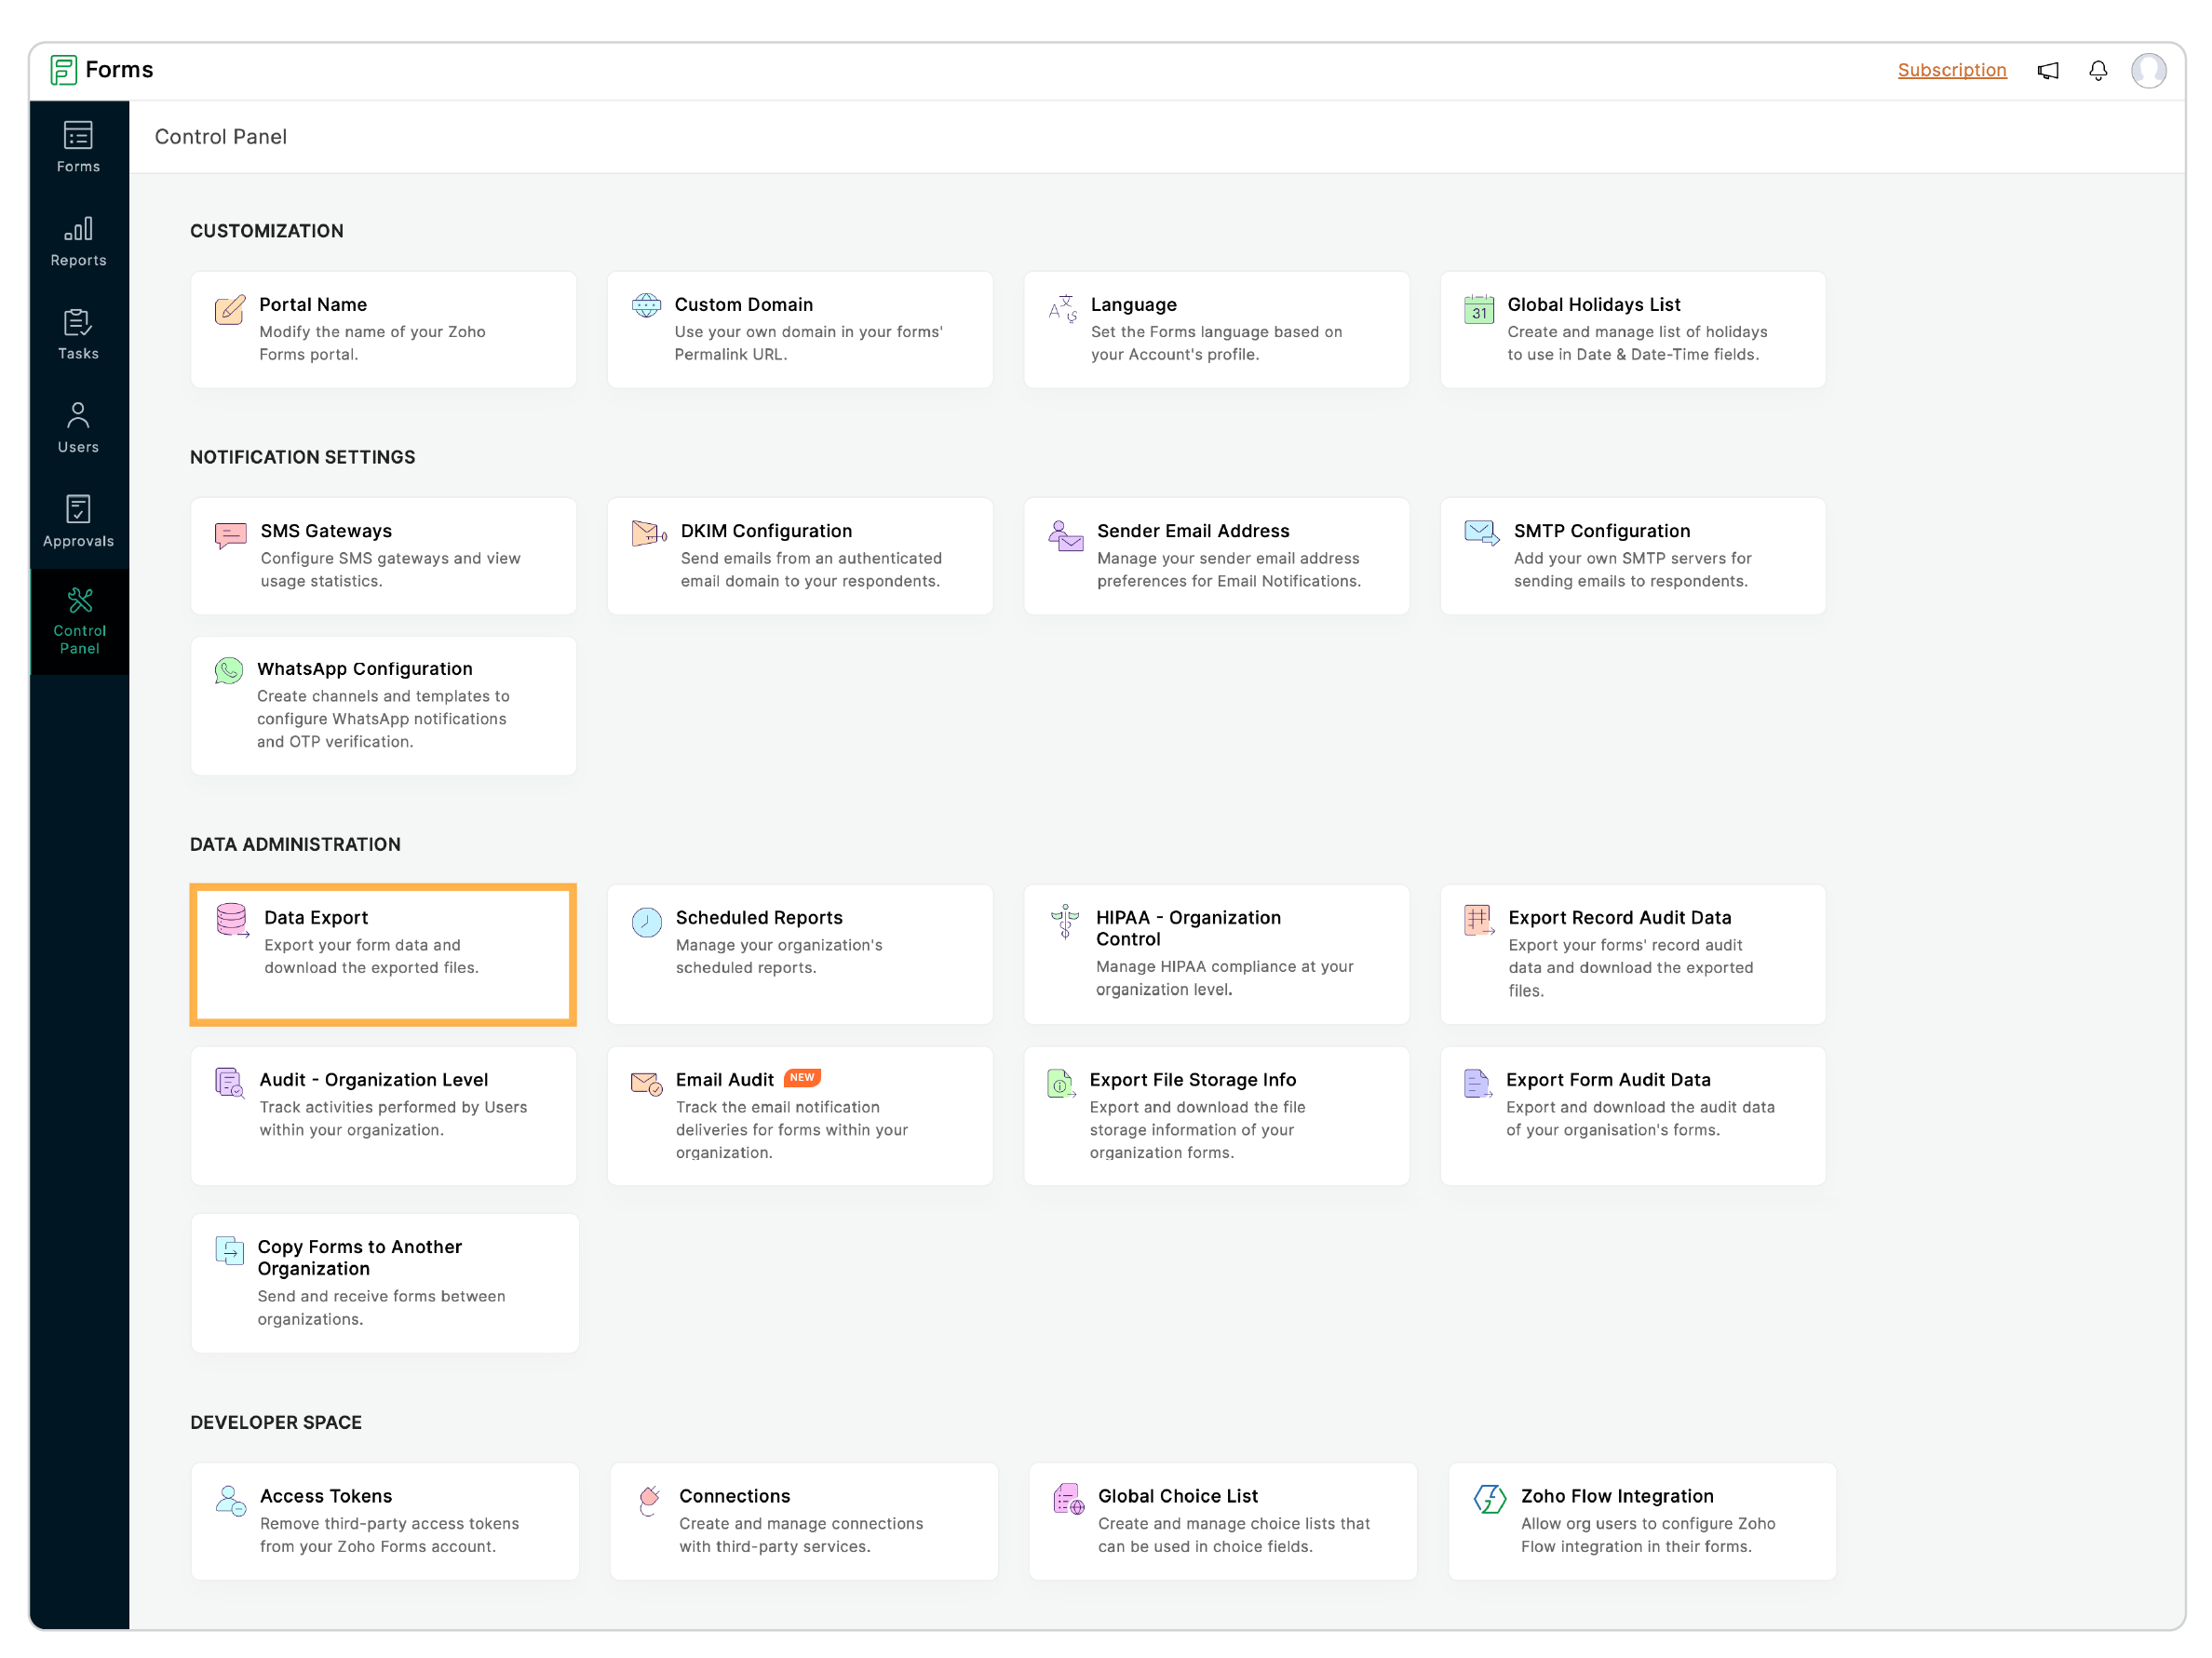The height and width of the screenshot is (1658, 2212).
Task: Open the Access Tokens card
Action: pos(384,1520)
